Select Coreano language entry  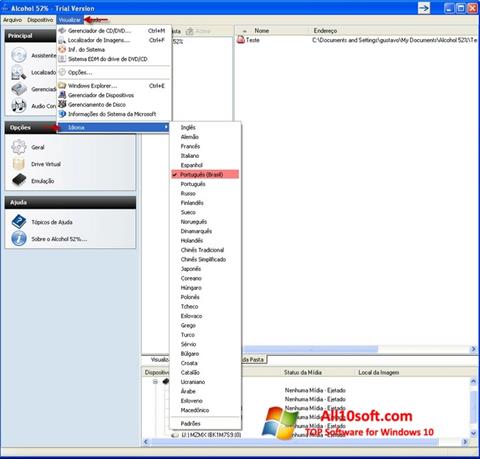point(191,278)
